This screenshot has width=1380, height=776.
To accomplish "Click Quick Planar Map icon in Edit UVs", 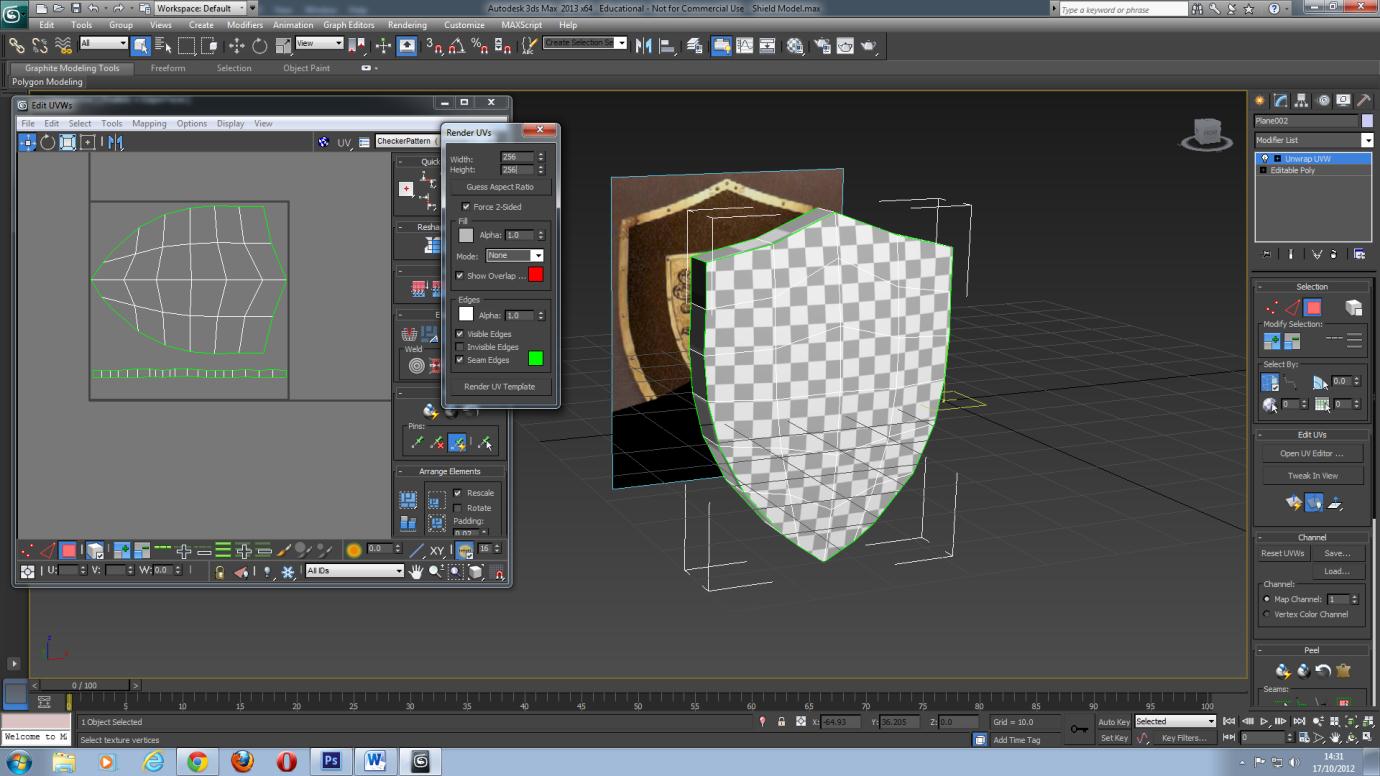I will click(1294, 502).
